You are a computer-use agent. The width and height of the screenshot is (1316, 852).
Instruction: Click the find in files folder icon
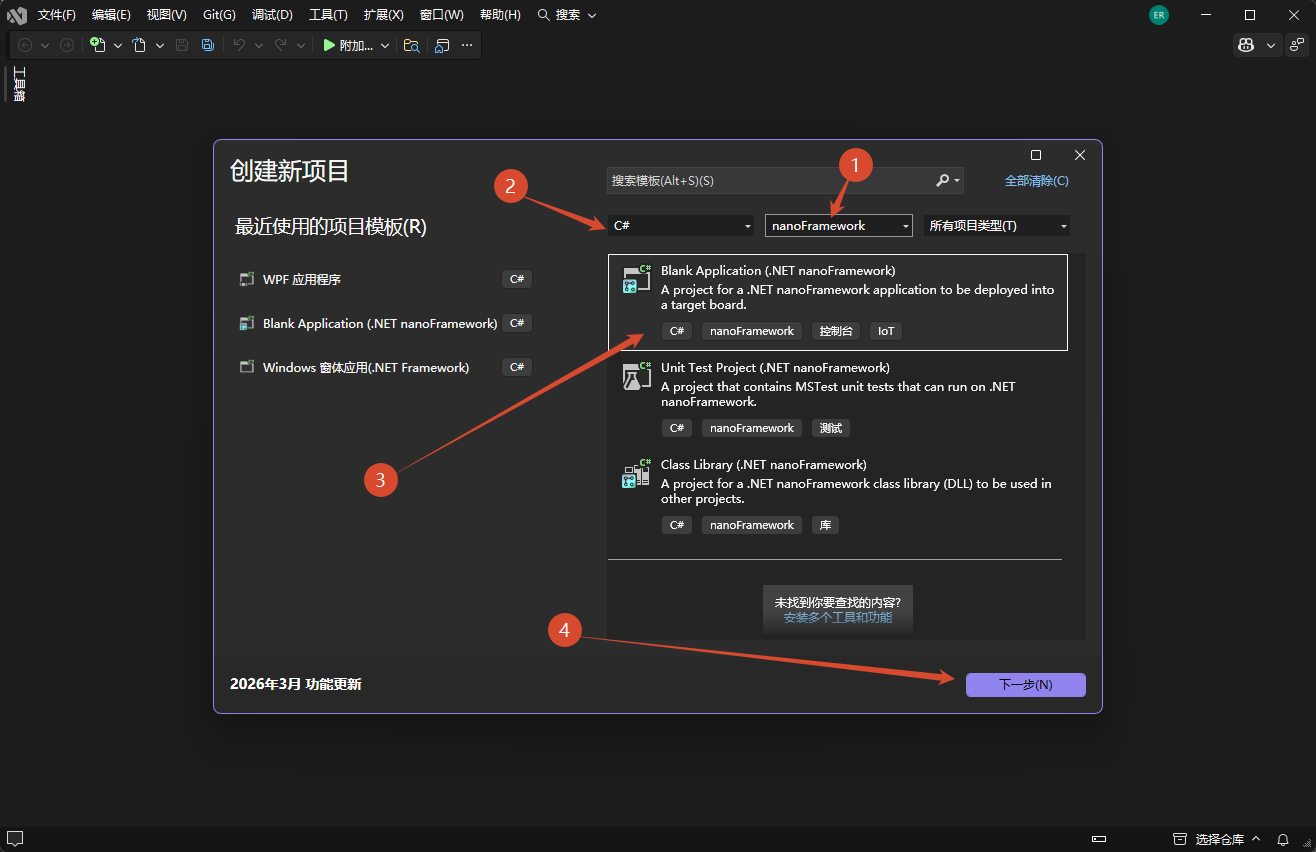coord(411,45)
